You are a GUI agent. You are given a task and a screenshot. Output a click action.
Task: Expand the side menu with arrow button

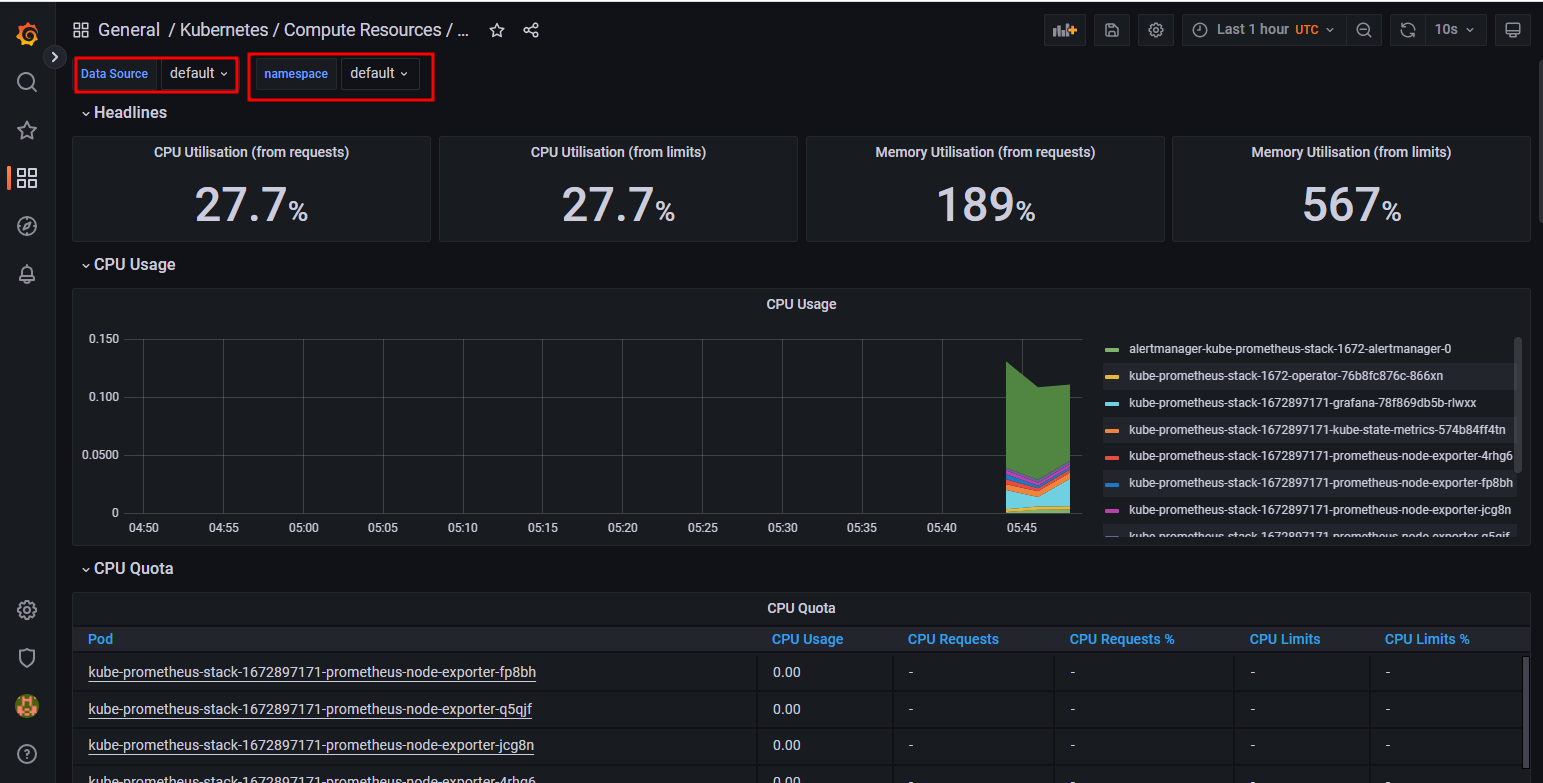click(55, 57)
